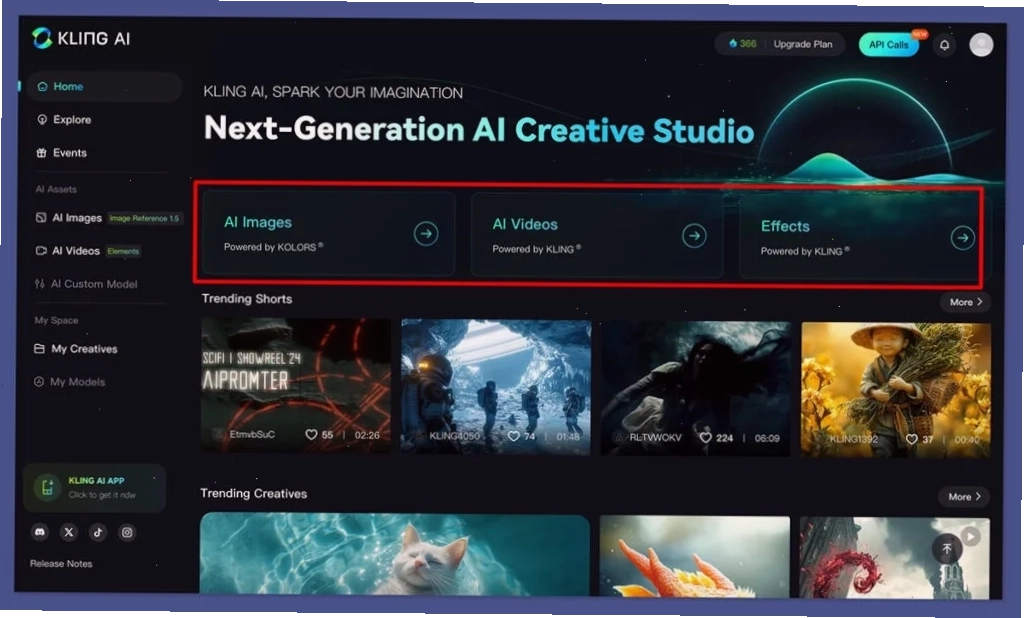Click the back-to-top arrow button

click(946, 549)
